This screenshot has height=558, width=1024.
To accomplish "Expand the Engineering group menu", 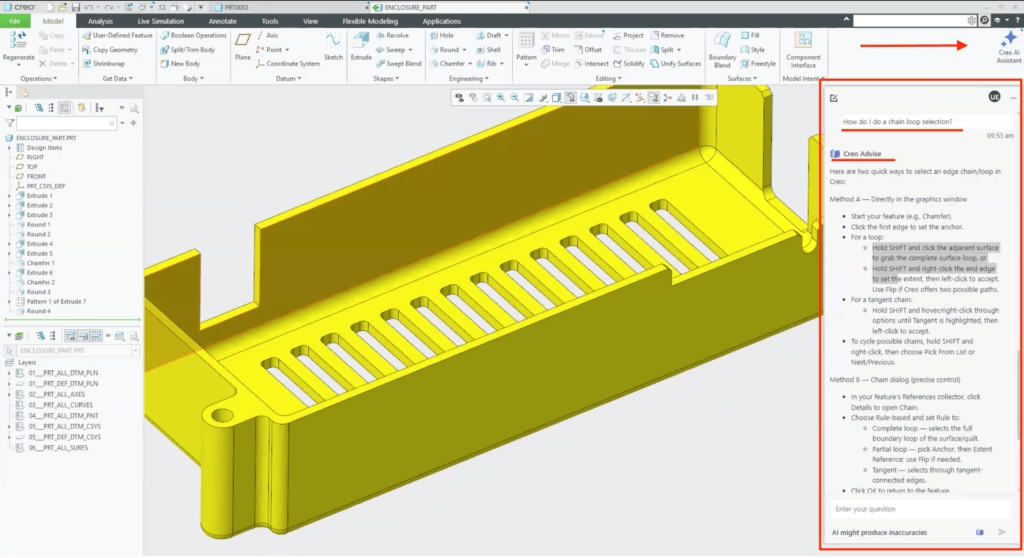I will tap(469, 78).
